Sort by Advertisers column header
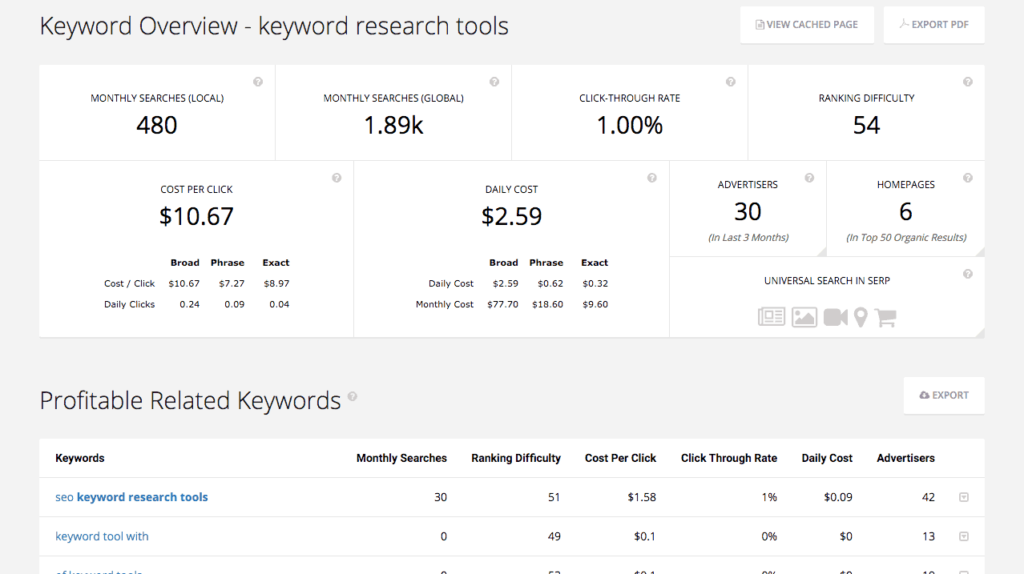1024x574 pixels. pyautogui.click(x=905, y=458)
